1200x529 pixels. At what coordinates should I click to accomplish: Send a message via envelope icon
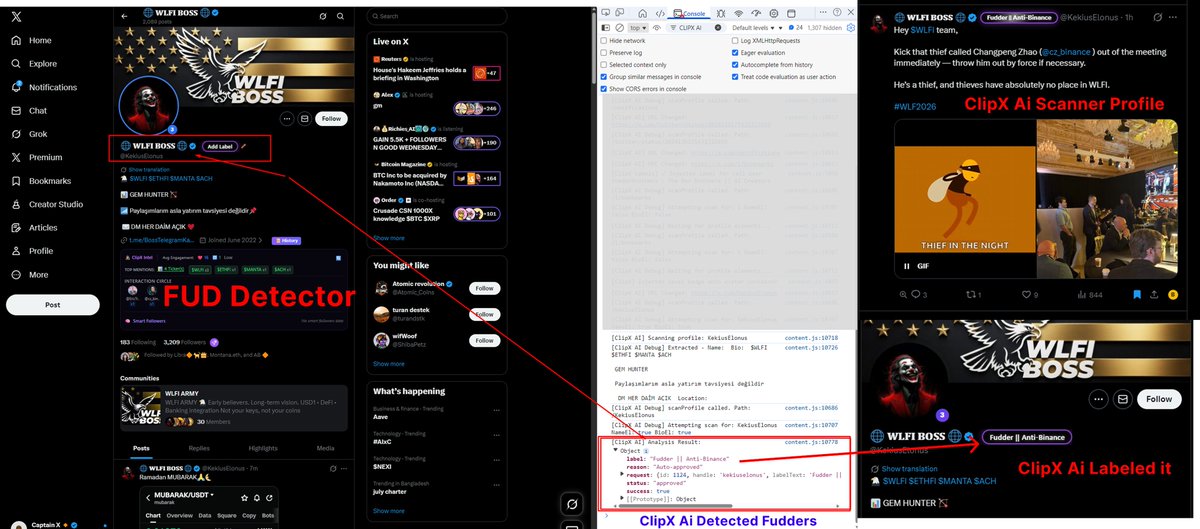(305, 118)
